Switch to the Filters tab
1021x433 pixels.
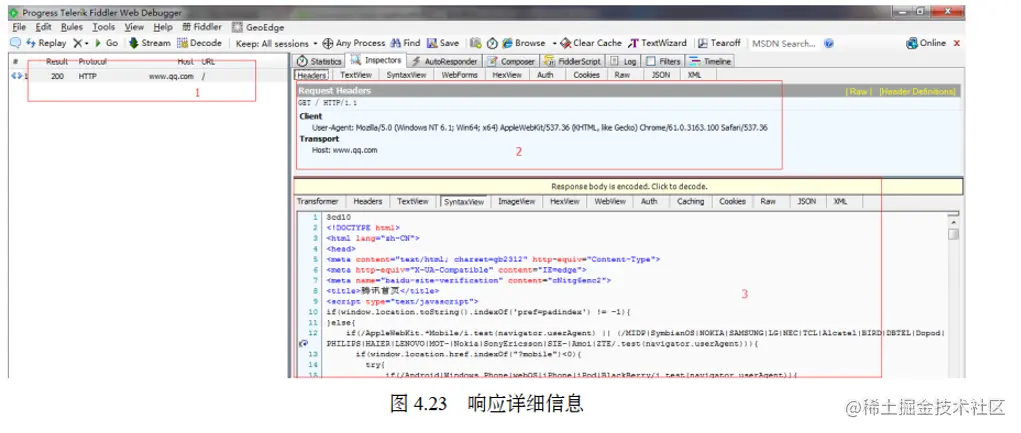664,61
